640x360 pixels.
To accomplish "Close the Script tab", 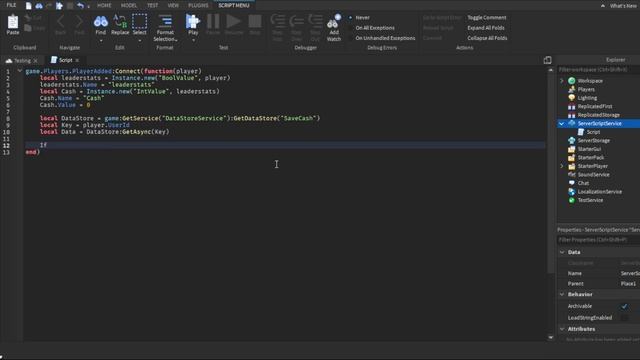I will tap(77, 60).
